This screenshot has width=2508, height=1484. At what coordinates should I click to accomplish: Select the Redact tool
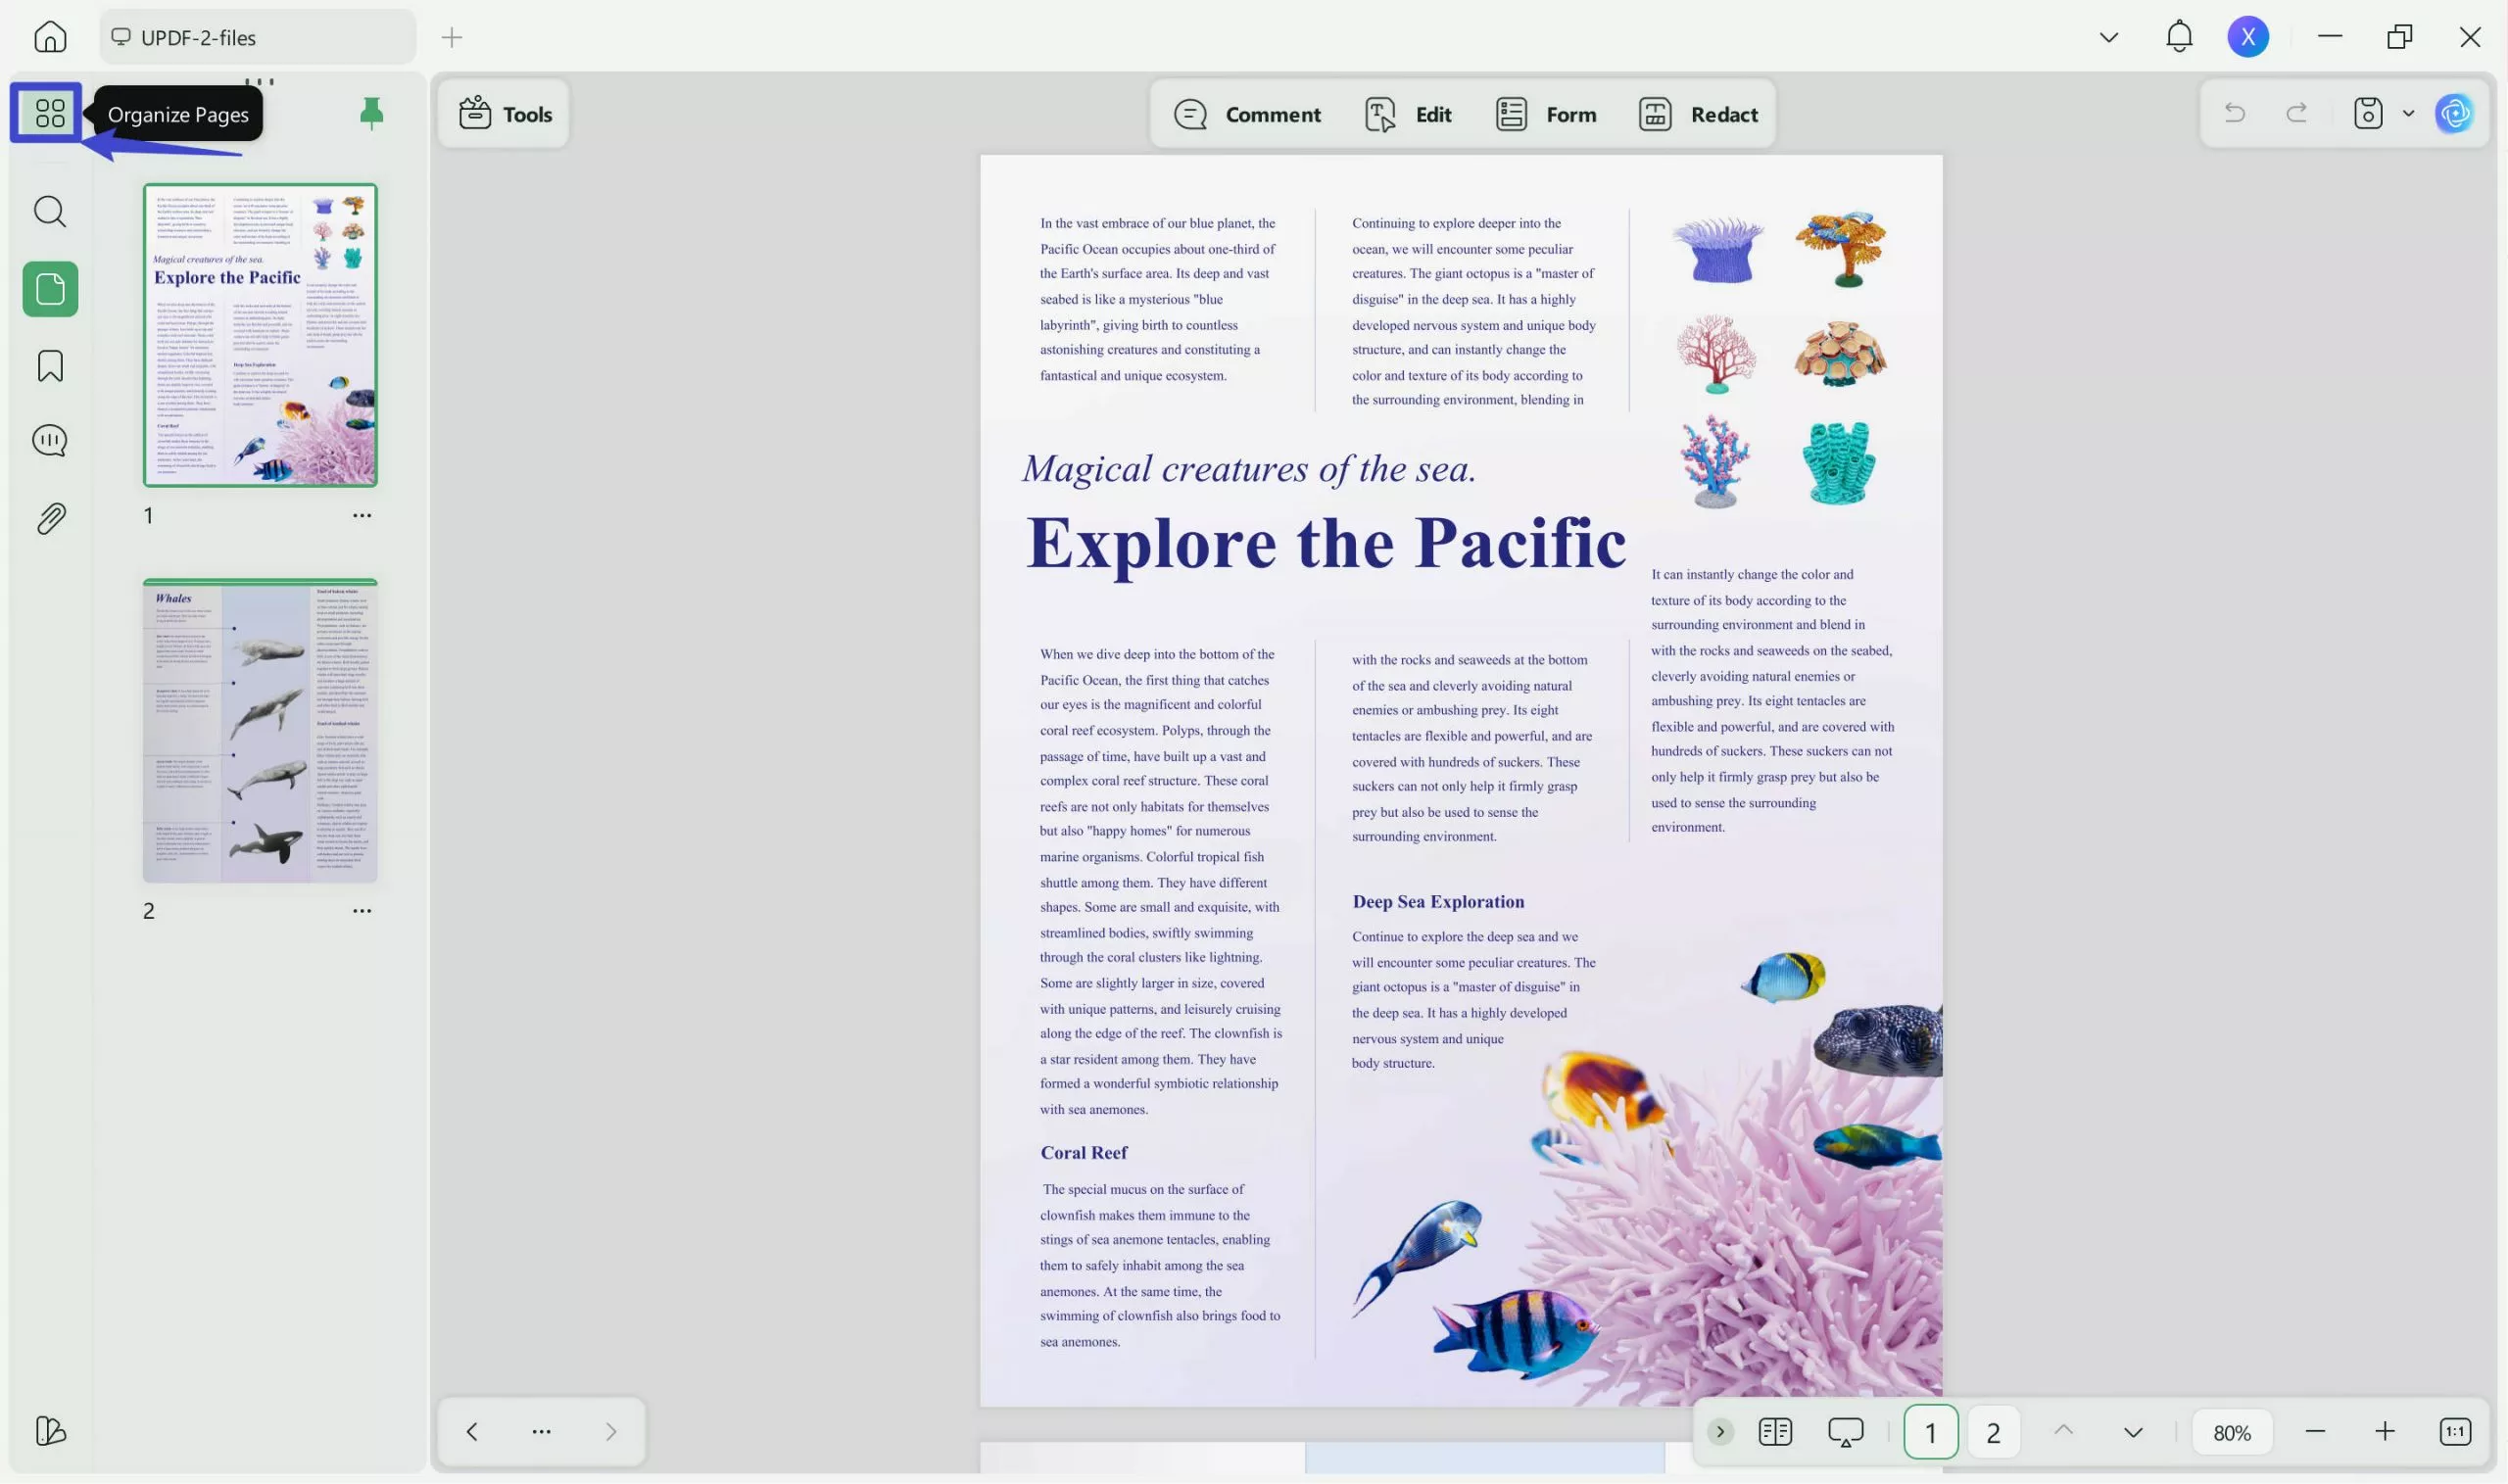coord(1699,113)
